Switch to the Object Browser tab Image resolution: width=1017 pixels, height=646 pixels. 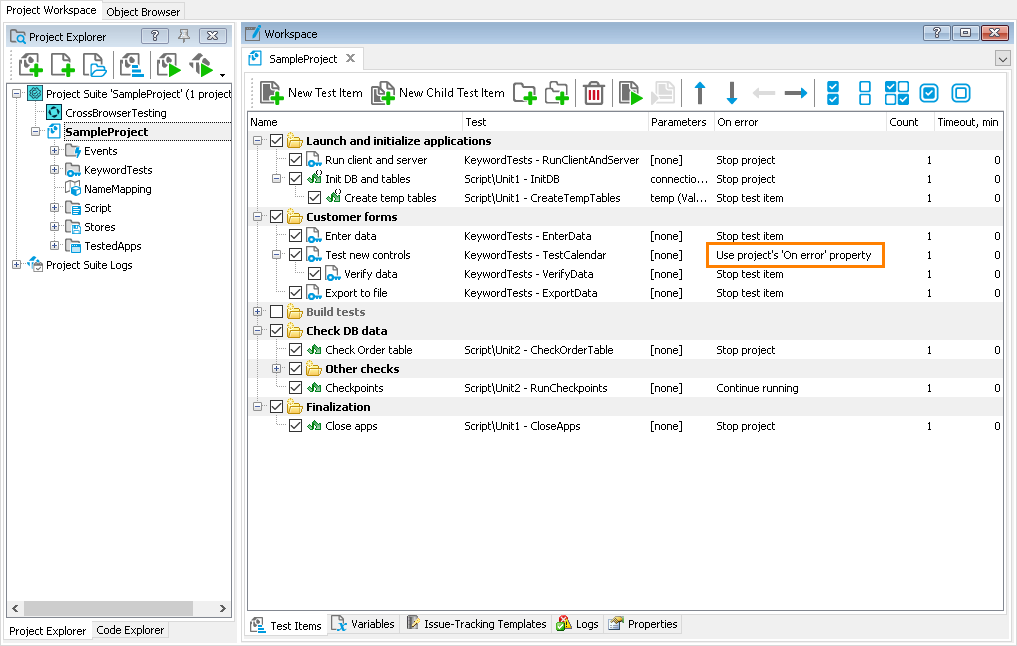[x=142, y=11]
